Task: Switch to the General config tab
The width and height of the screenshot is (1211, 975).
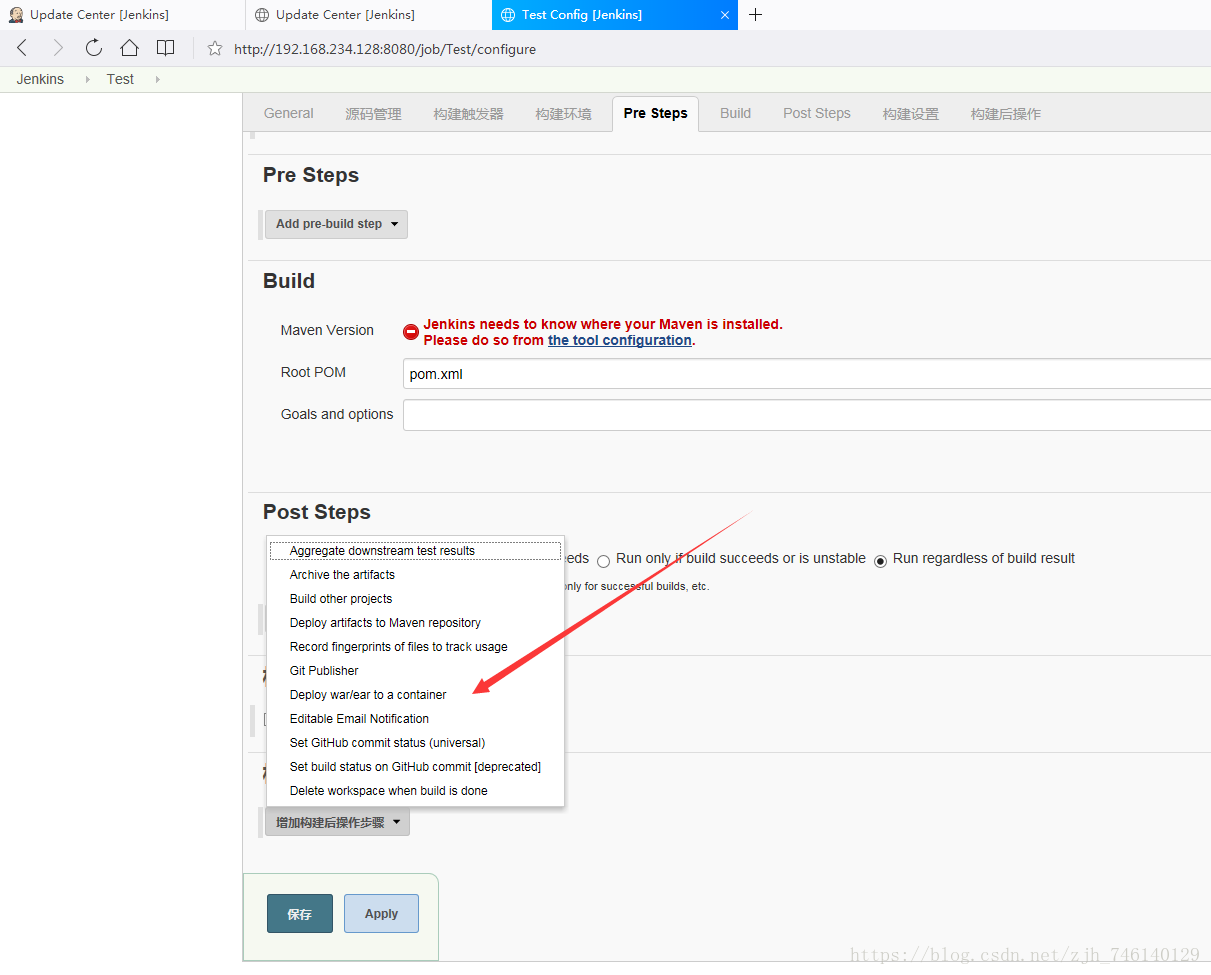Action: pos(289,114)
